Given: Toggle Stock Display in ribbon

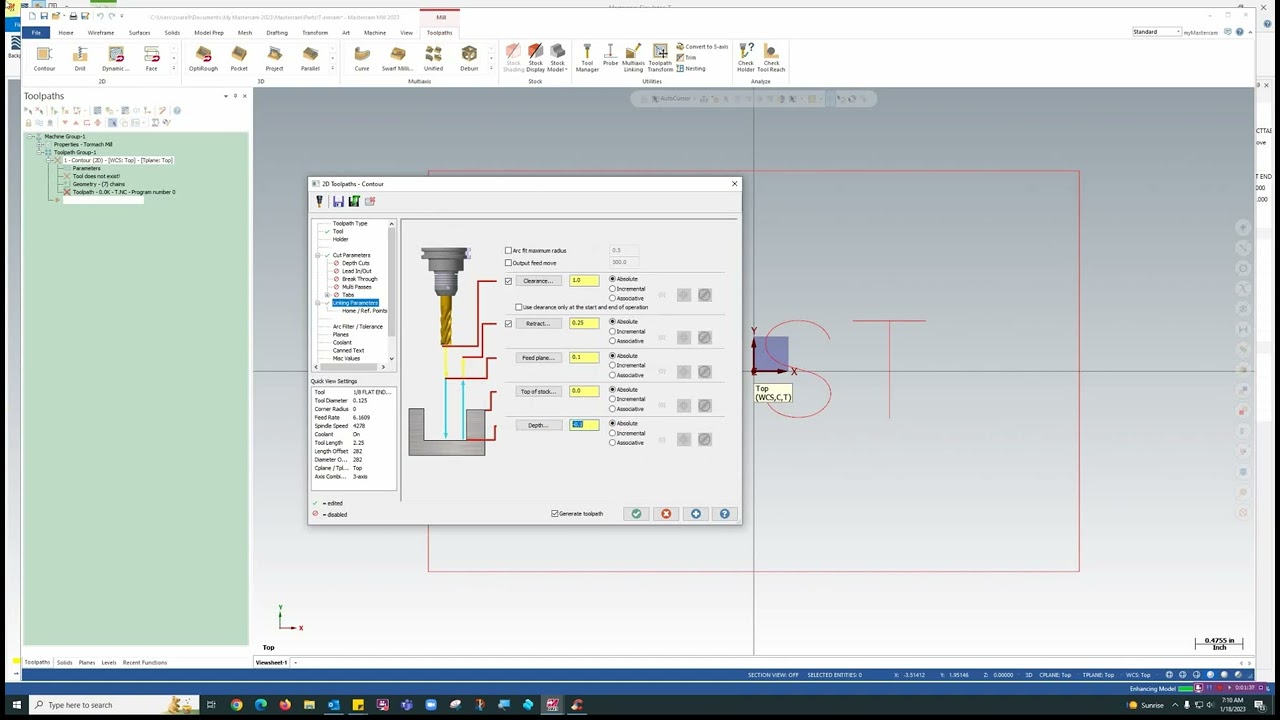Looking at the screenshot, I should pos(536,58).
